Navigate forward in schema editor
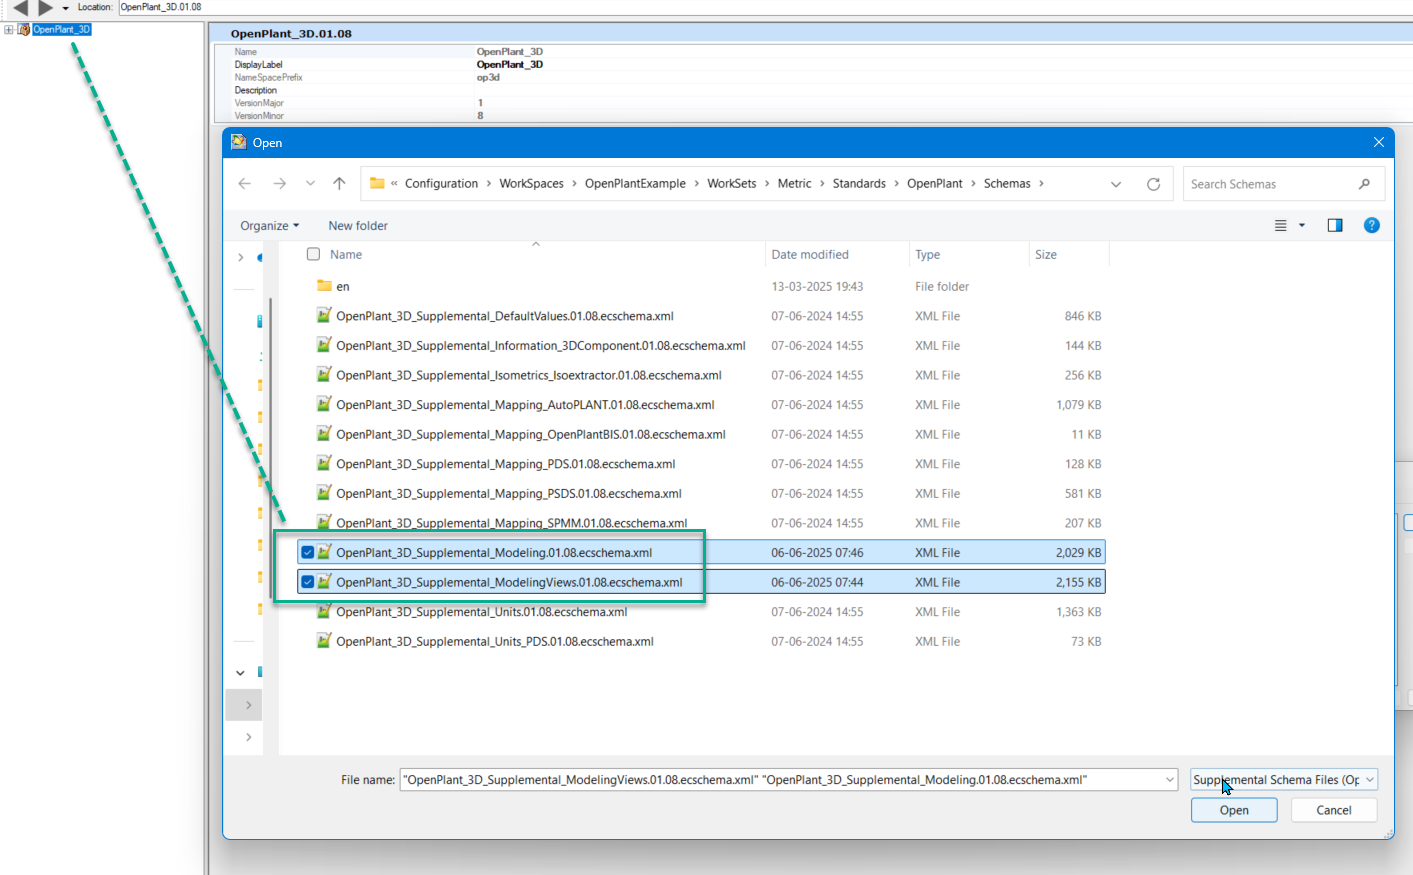This screenshot has width=1413, height=875. [x=45, y=7]
